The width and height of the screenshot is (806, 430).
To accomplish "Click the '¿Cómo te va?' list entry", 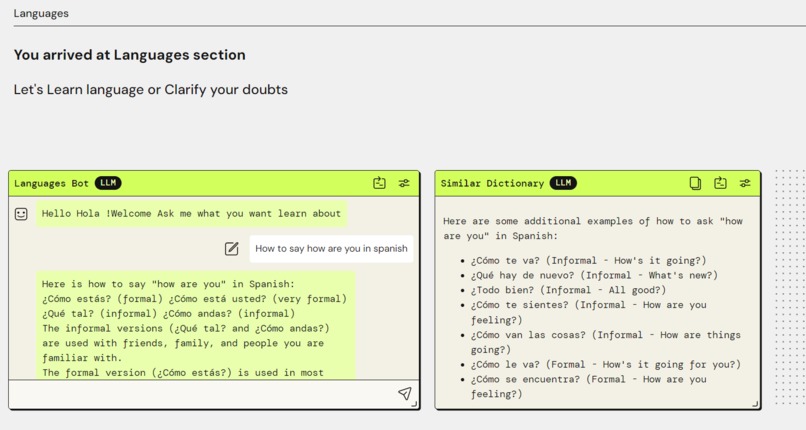I will [x=589, y=260].
